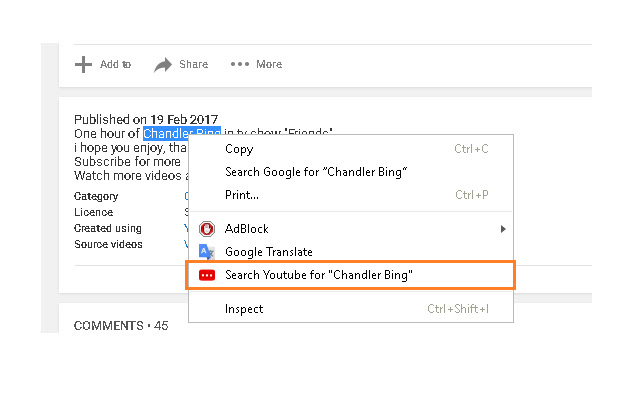The height and width of the screenshot is (400, 640).
Task: Click the plus Add to icon
Action: (83, 64)
